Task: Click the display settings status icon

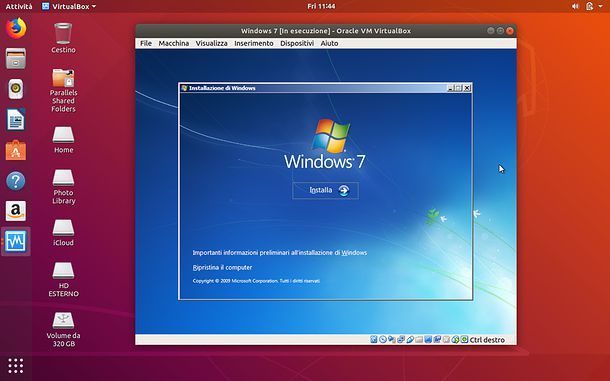Action: click(x=428, y=340)
